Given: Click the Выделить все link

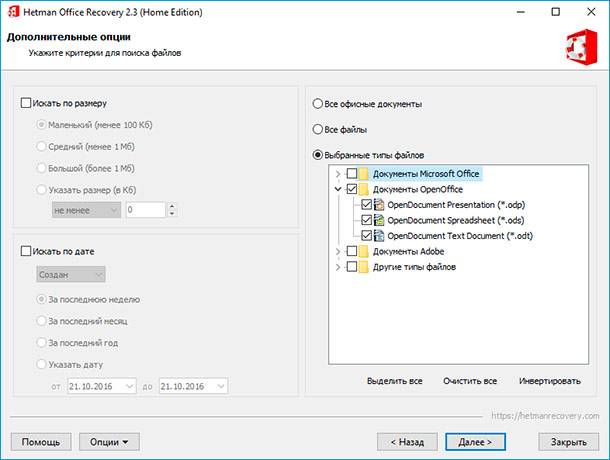Looking at the screenshot, I should click(394, 381).
